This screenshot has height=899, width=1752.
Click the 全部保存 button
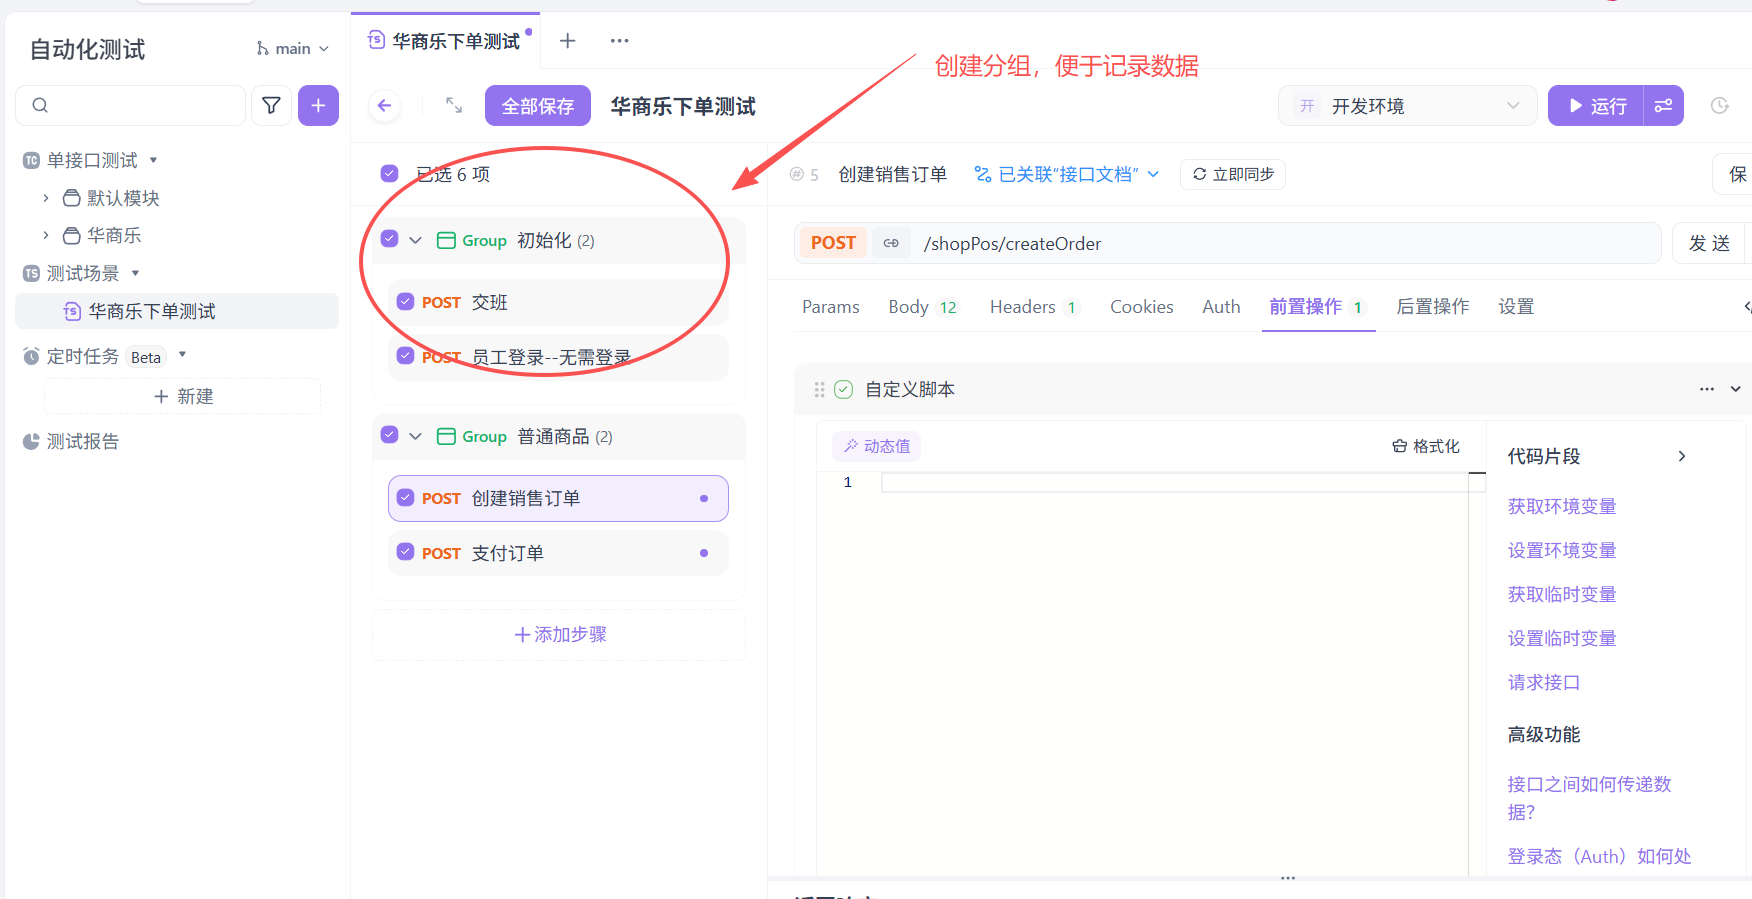click(x=537, y=106)
